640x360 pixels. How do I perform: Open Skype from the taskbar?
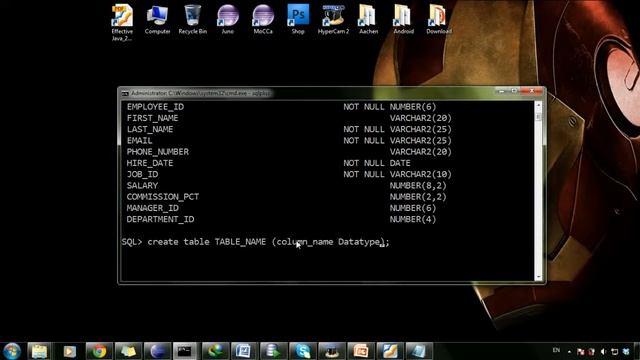coord(302,351)
